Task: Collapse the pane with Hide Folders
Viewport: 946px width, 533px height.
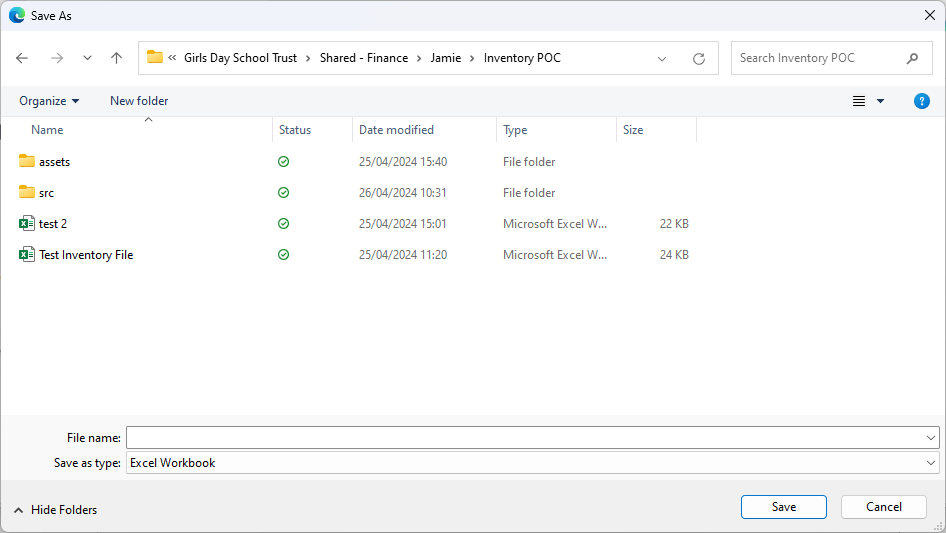Action: coord(55,510)
